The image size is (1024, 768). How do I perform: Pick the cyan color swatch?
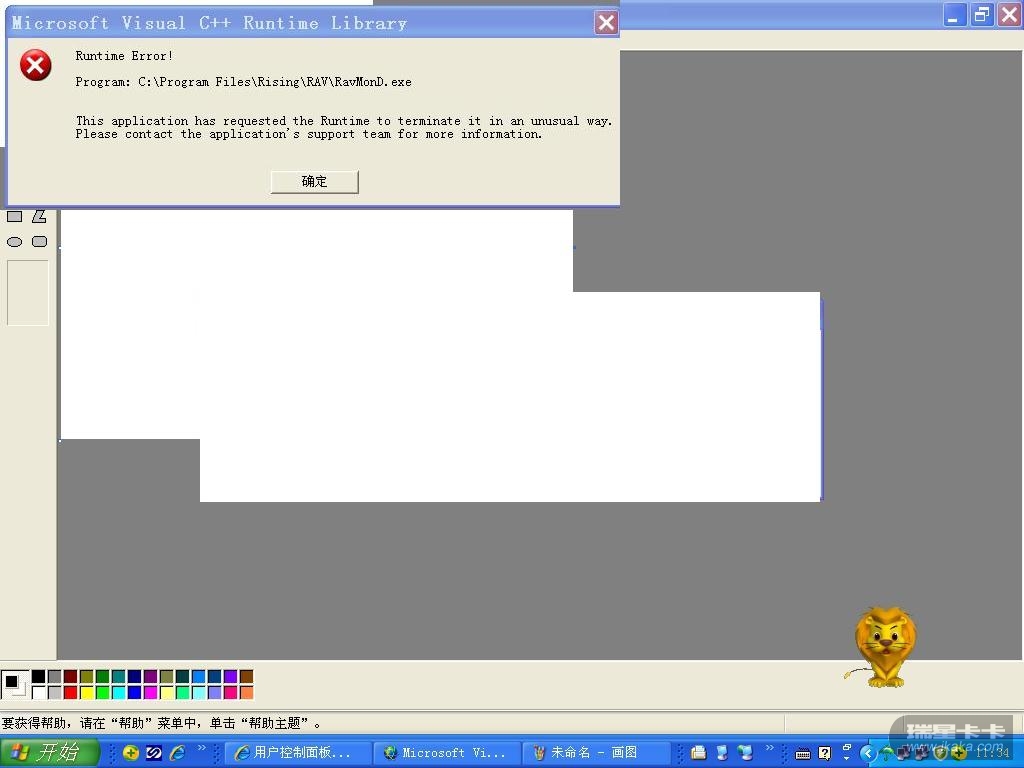click(x=118, y=692)
